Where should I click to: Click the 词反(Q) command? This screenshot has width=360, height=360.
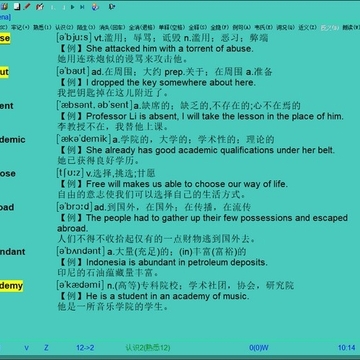[285, 27]
